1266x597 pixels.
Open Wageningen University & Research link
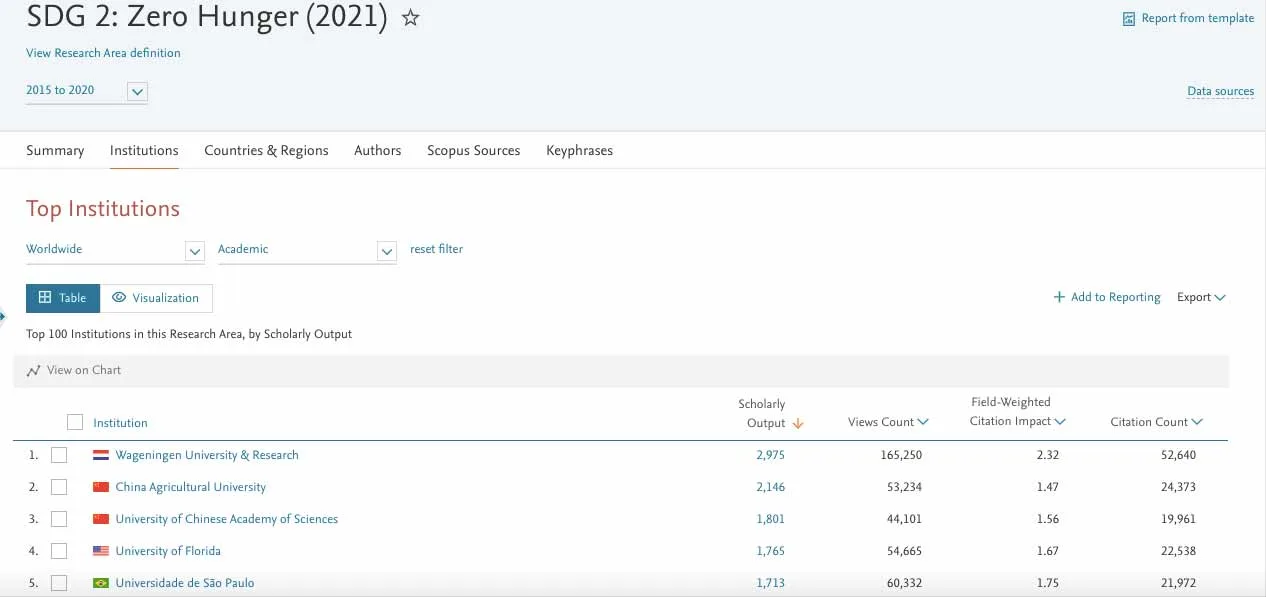[207, 455]
